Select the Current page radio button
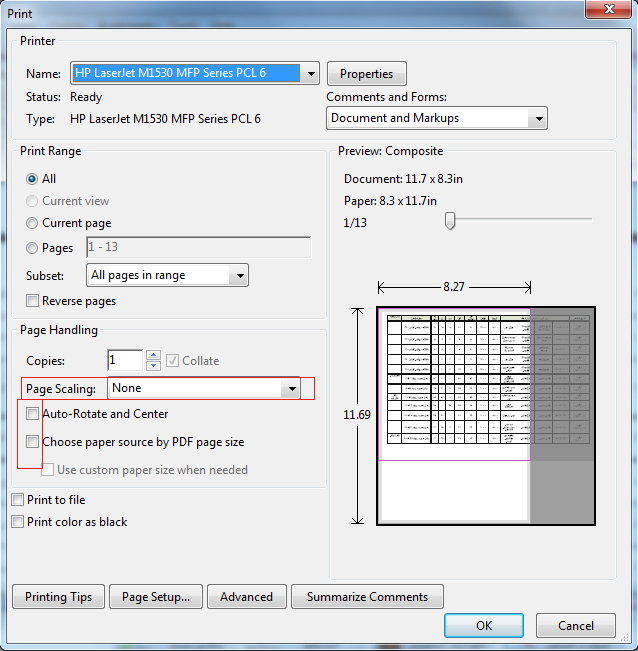 (x=33, y=223)
